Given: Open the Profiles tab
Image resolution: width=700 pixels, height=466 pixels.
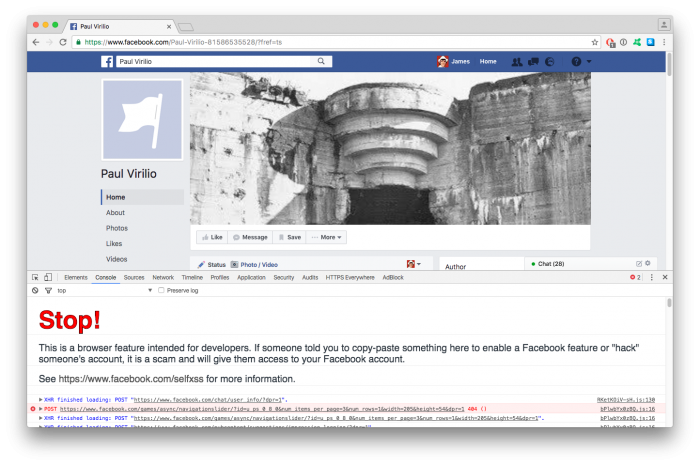Looking at the screenshot, I should point(220,277).
